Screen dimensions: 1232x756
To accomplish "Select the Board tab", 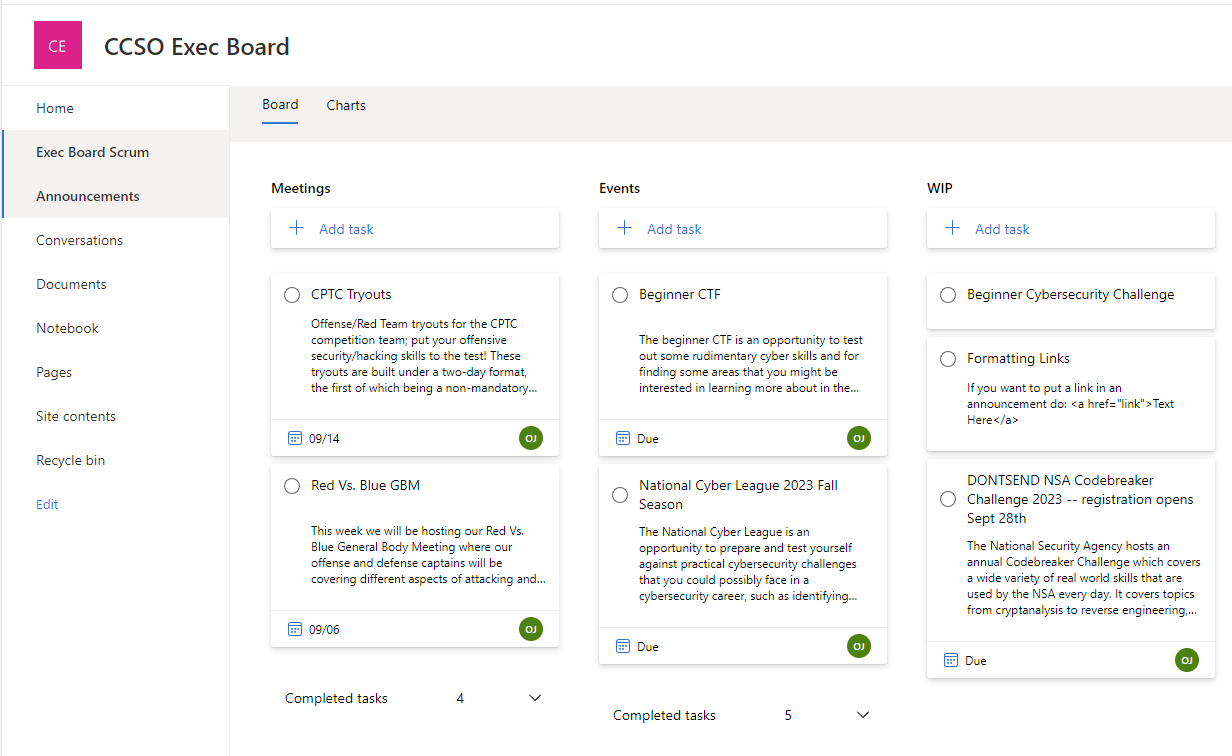I will (280, 104).
